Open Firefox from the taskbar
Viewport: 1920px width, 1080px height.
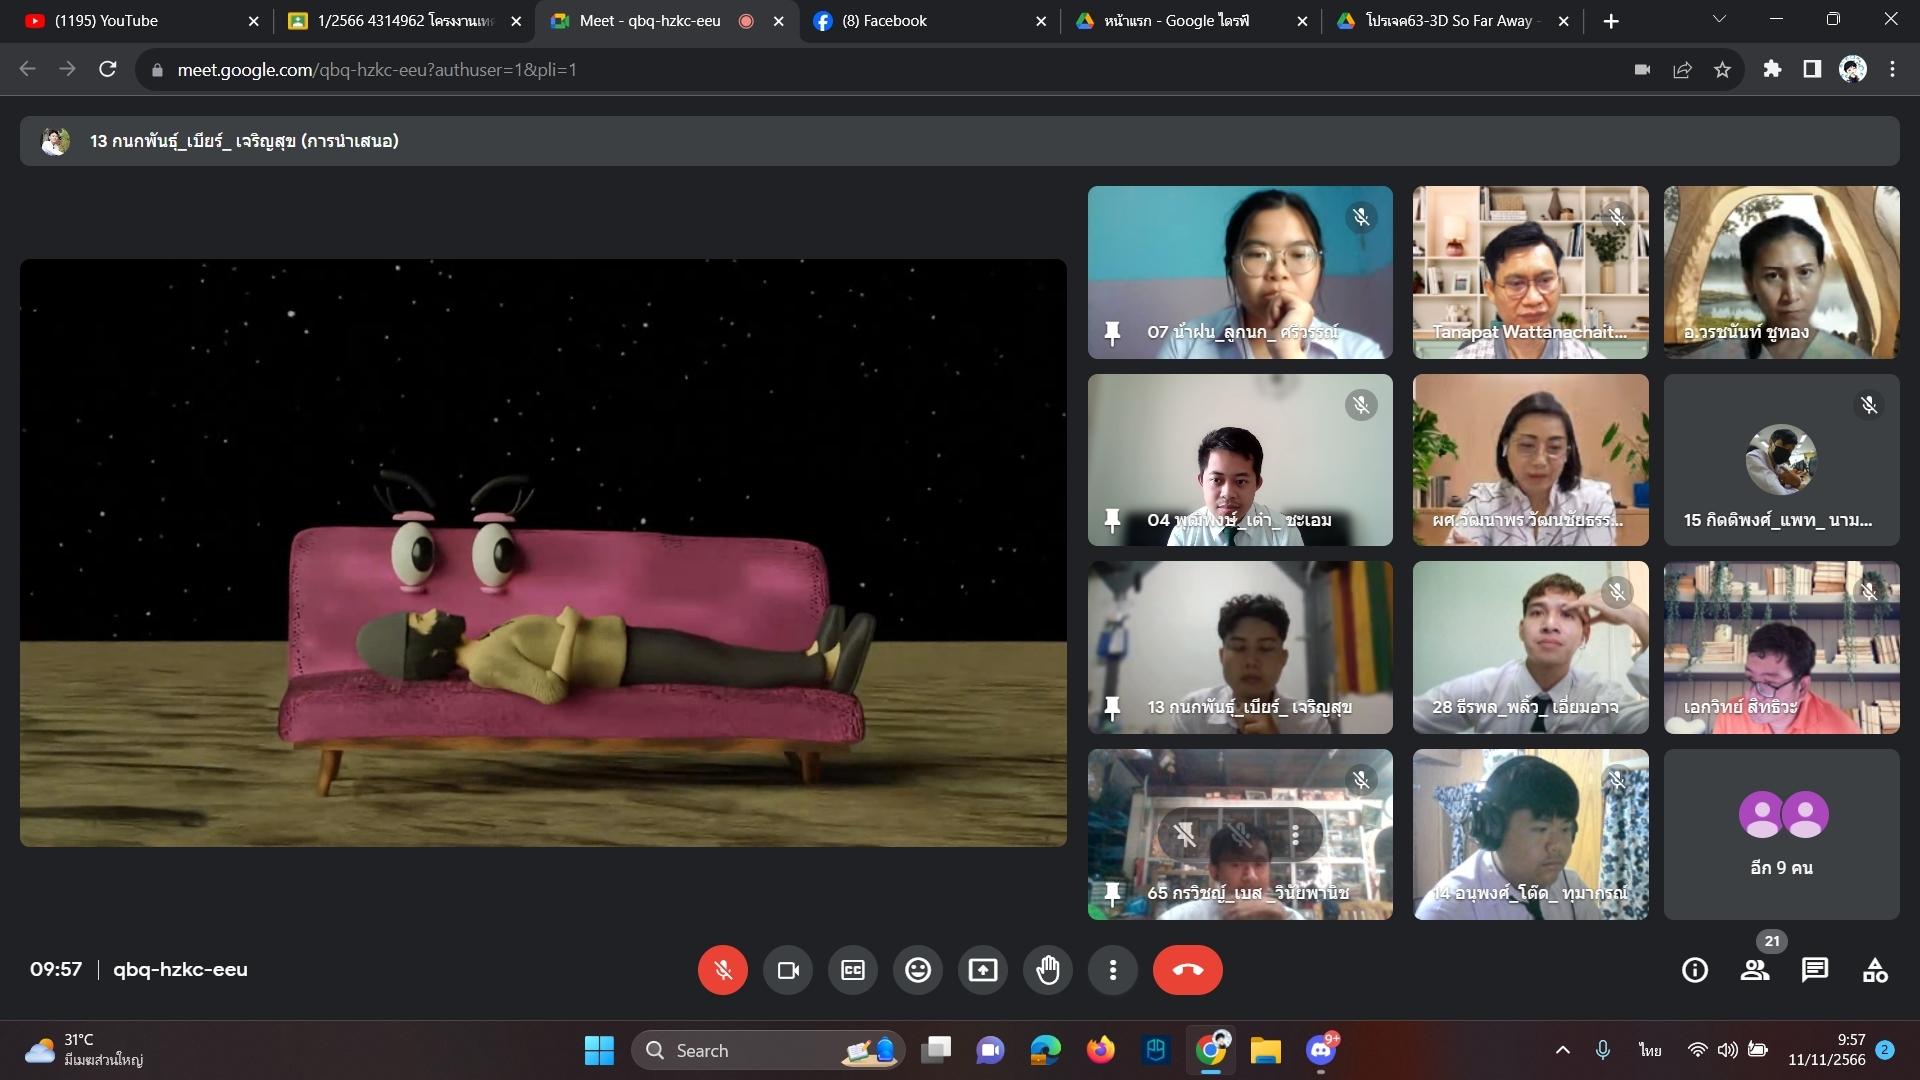[x=1101, y=1050]
